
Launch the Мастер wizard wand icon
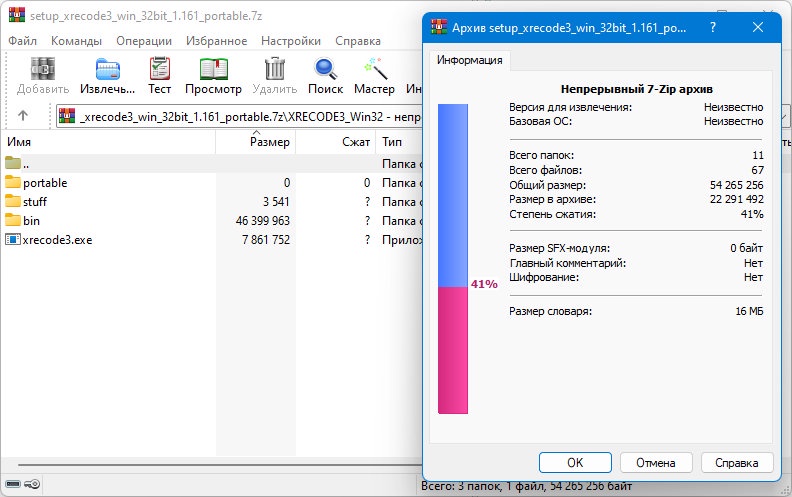[x=375, y=69]
